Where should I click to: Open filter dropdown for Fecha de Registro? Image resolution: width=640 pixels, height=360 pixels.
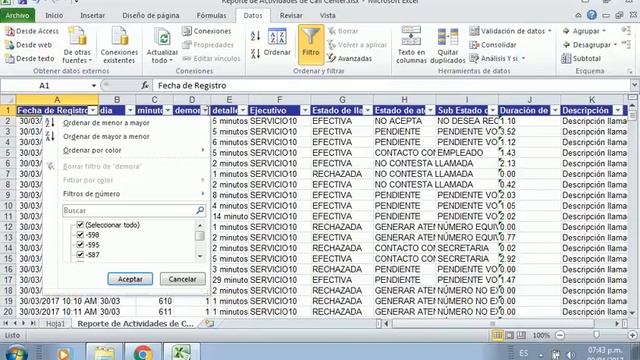click(x=93, y=111)
